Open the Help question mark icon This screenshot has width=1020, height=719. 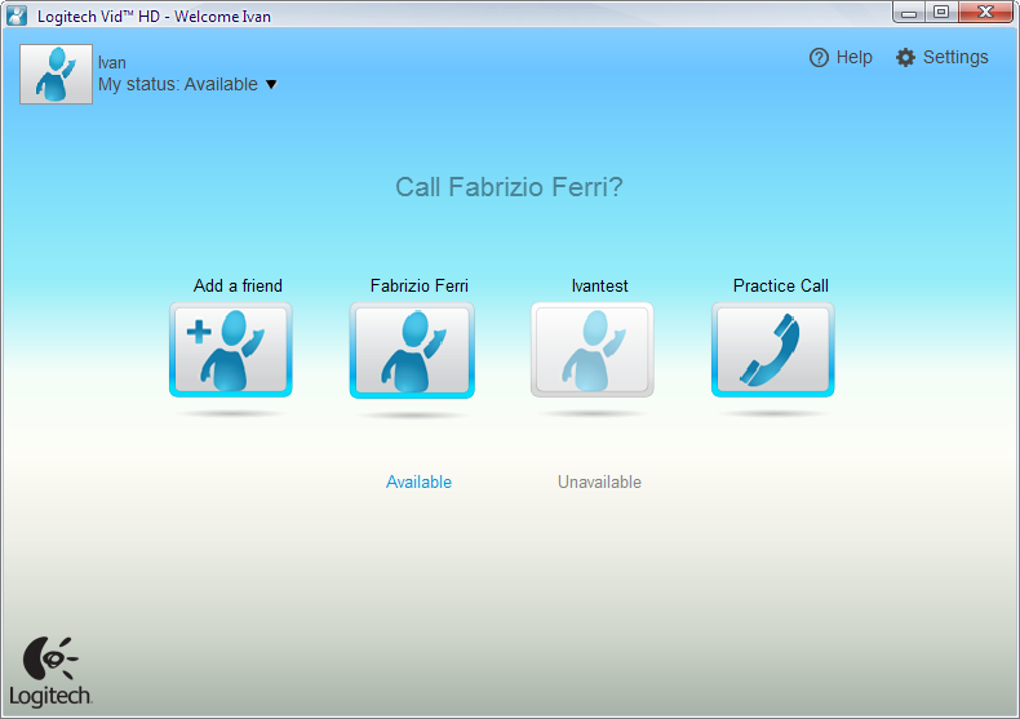(819, 58)
